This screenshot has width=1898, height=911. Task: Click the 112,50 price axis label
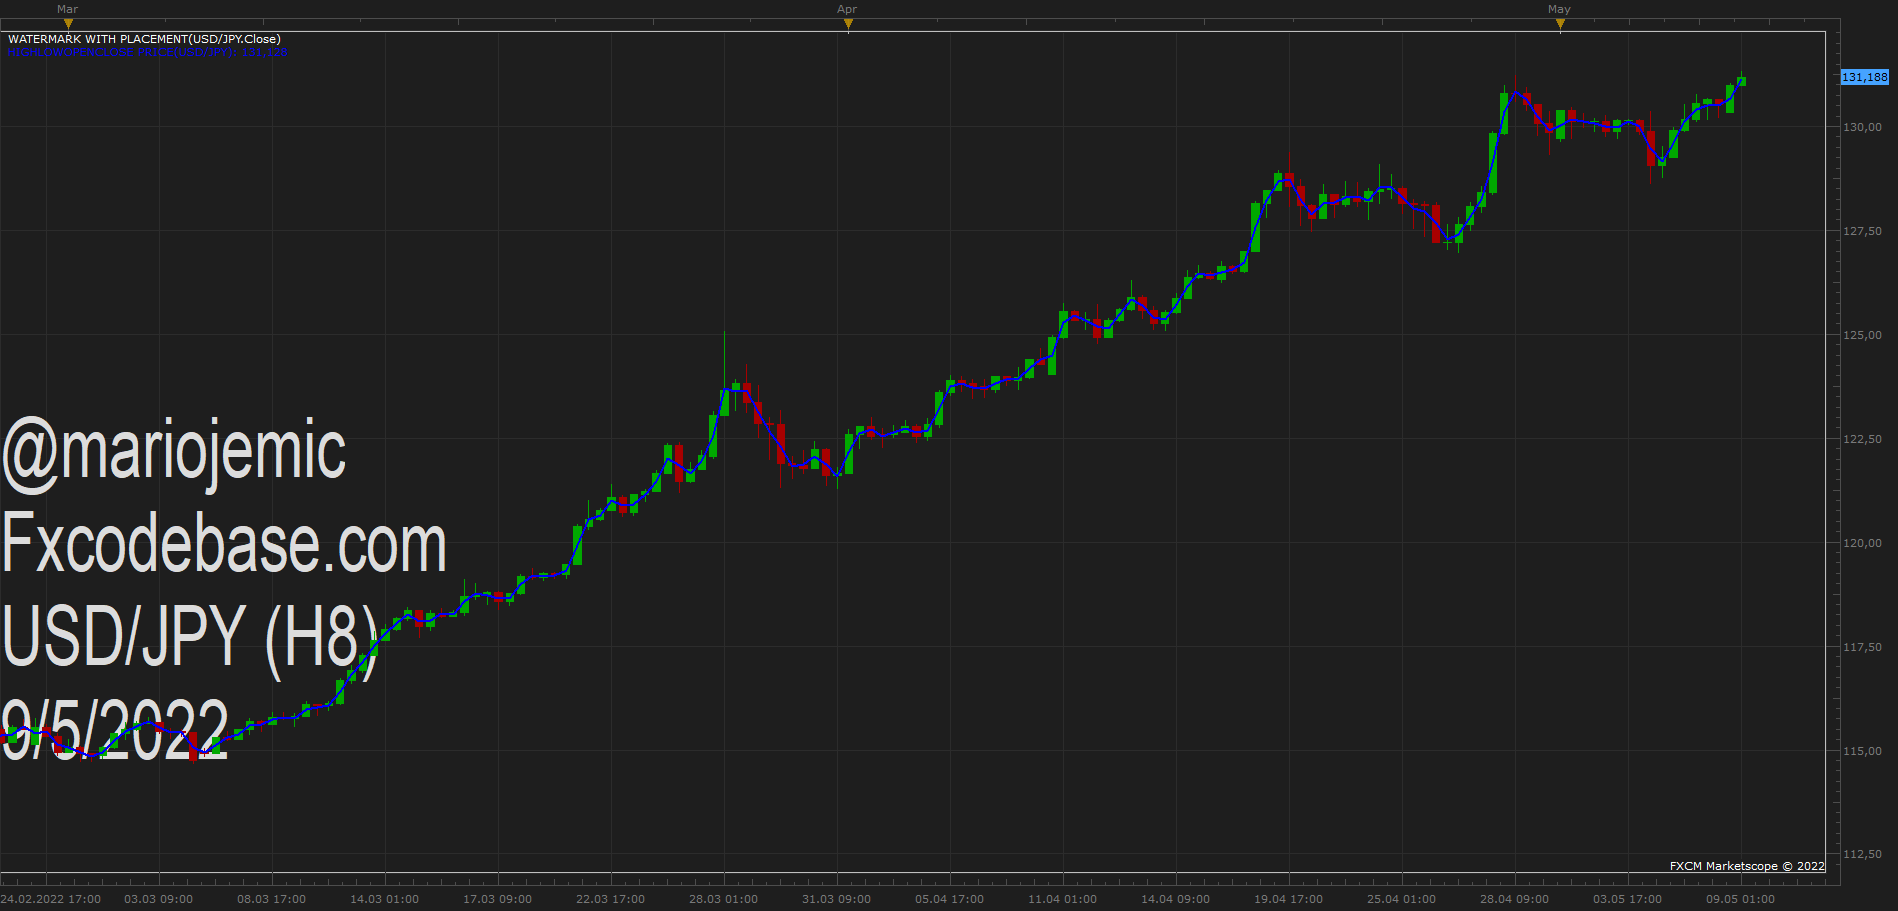[x=1862, y=854]
